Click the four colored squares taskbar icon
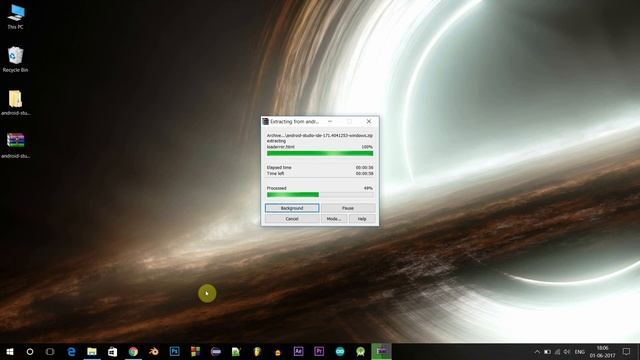Viewport: 640px width, 360px height. [196, 351]
